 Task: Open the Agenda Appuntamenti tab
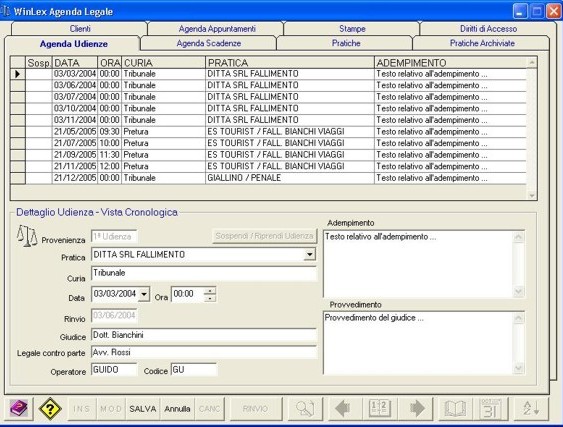(x=217, y=29)
